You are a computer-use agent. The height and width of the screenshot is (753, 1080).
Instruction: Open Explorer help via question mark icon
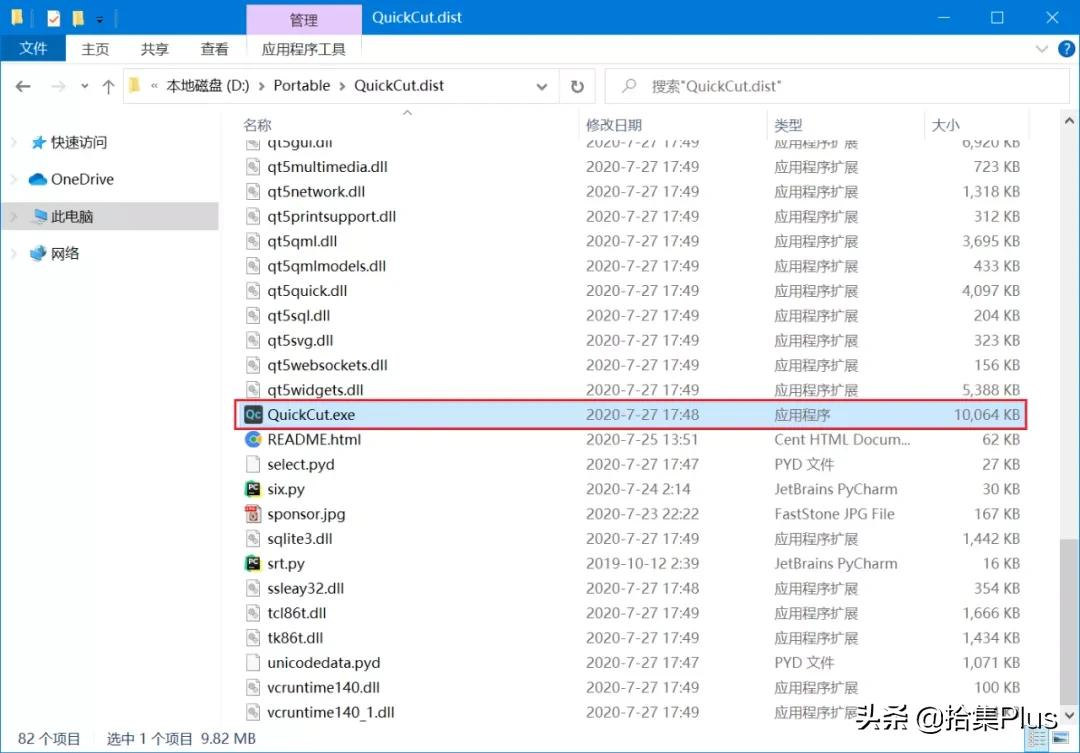tap(1066, 49)
